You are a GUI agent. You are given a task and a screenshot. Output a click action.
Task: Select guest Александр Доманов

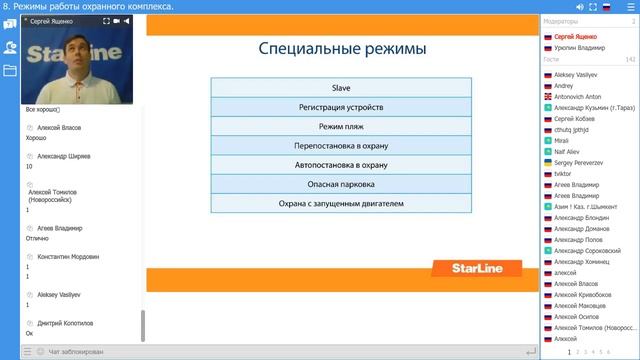(x=581, y=229)
